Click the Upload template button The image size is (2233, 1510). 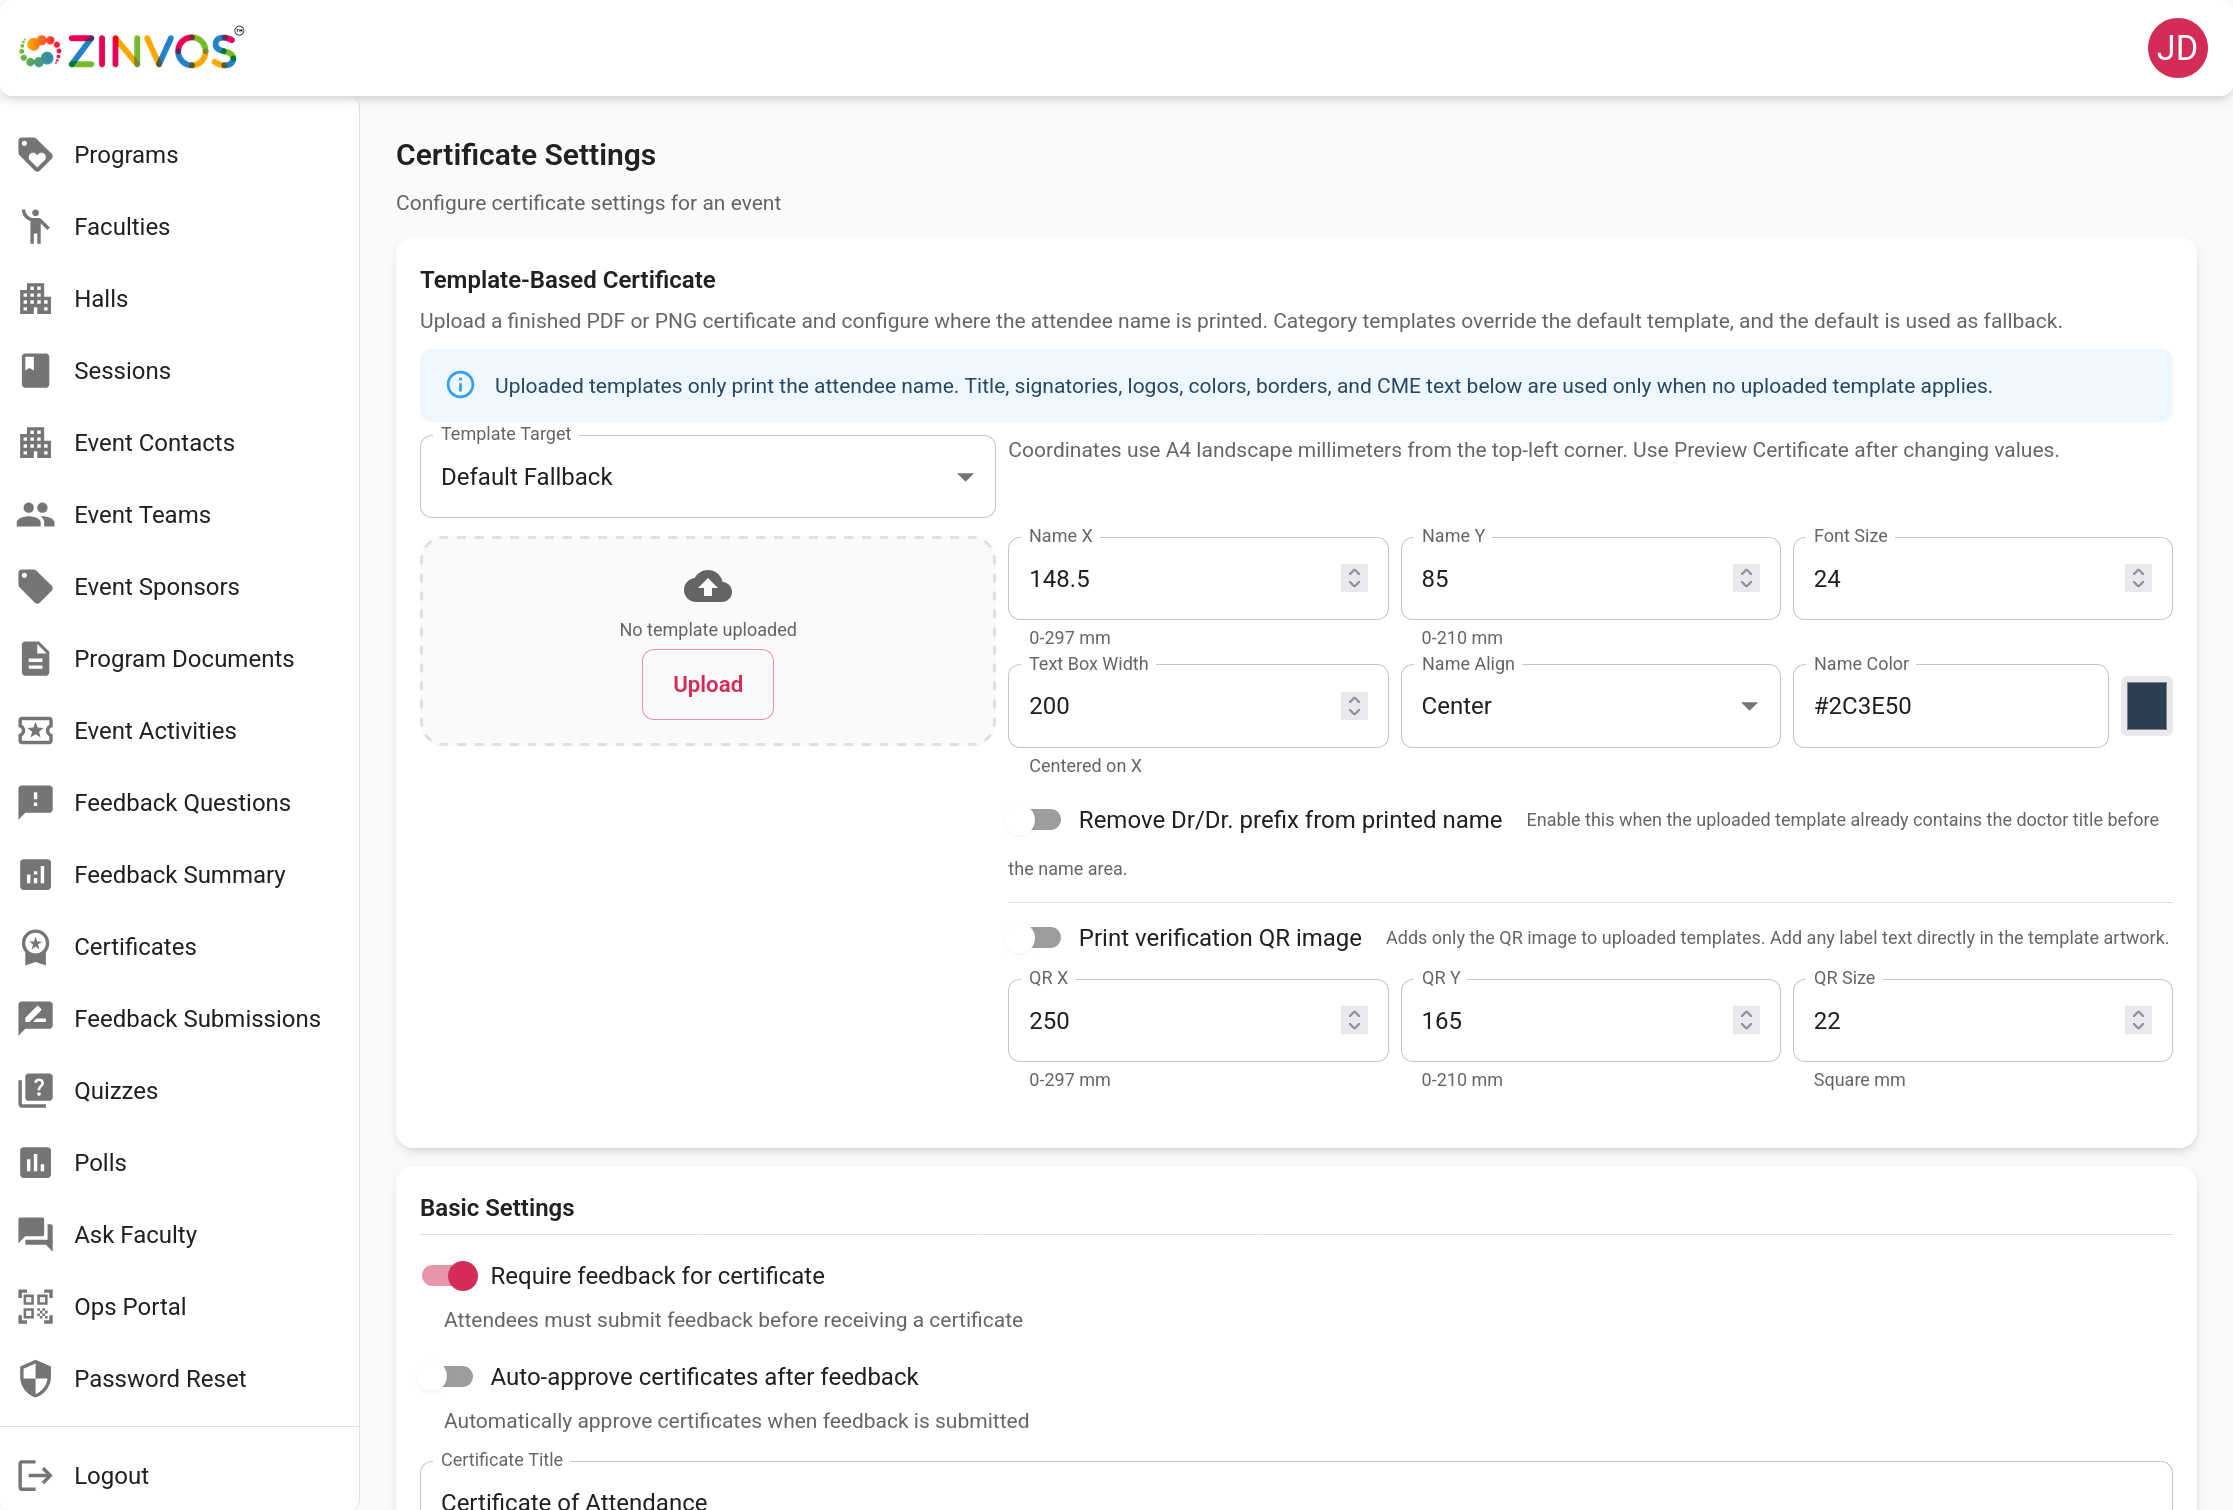(707, 684)
